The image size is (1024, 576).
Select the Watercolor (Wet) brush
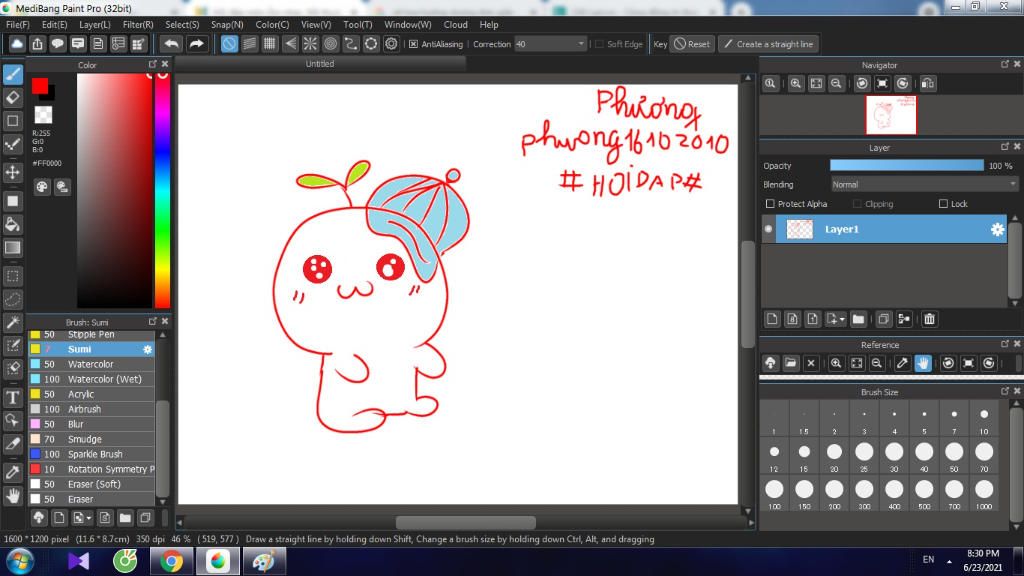coord(92,379)
